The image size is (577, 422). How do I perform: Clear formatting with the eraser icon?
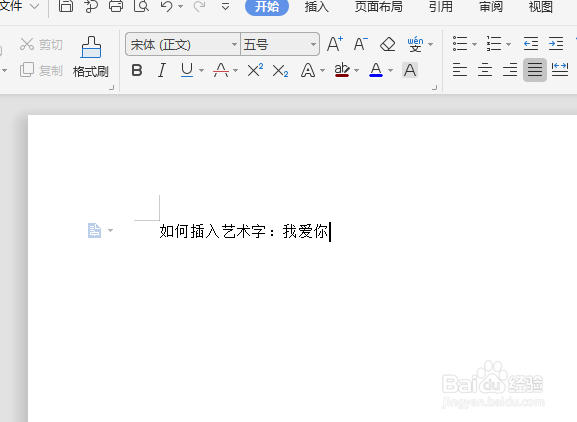(387, 45)
